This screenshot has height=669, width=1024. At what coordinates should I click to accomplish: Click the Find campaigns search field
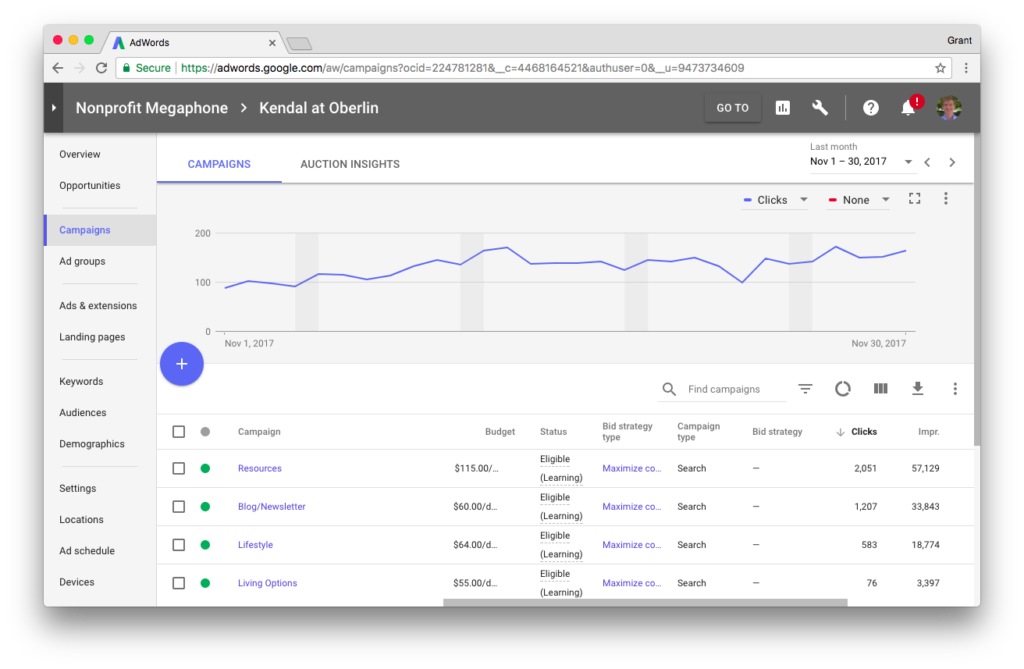(736, 389)
